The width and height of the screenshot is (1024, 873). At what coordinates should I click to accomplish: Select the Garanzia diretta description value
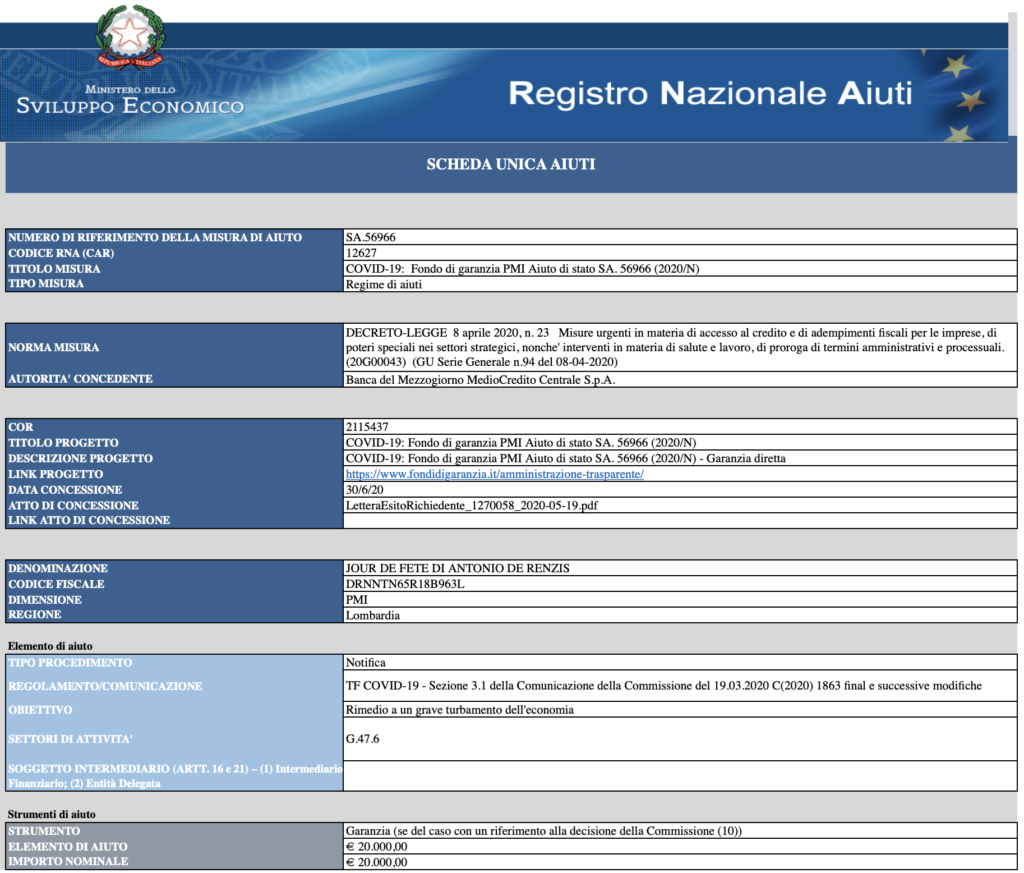566,458
